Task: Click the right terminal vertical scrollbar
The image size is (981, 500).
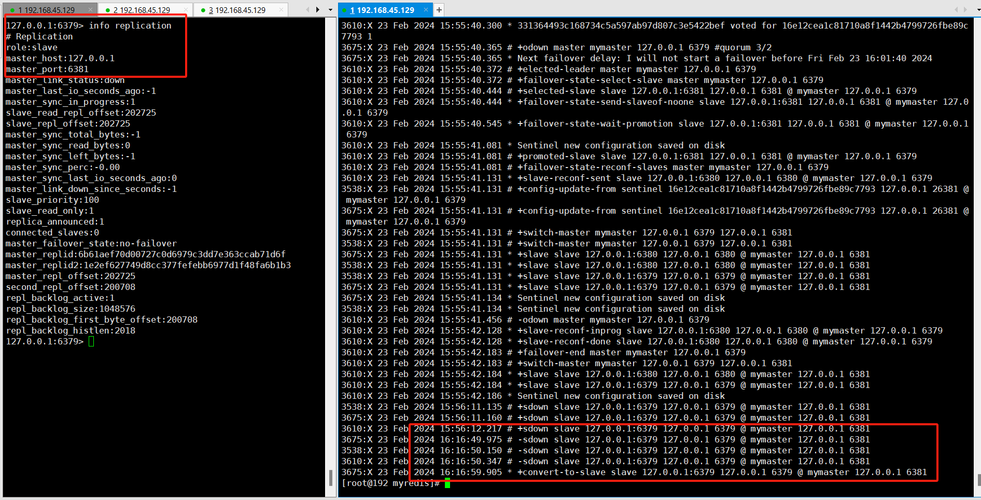Action: click(x=978, y=257)
